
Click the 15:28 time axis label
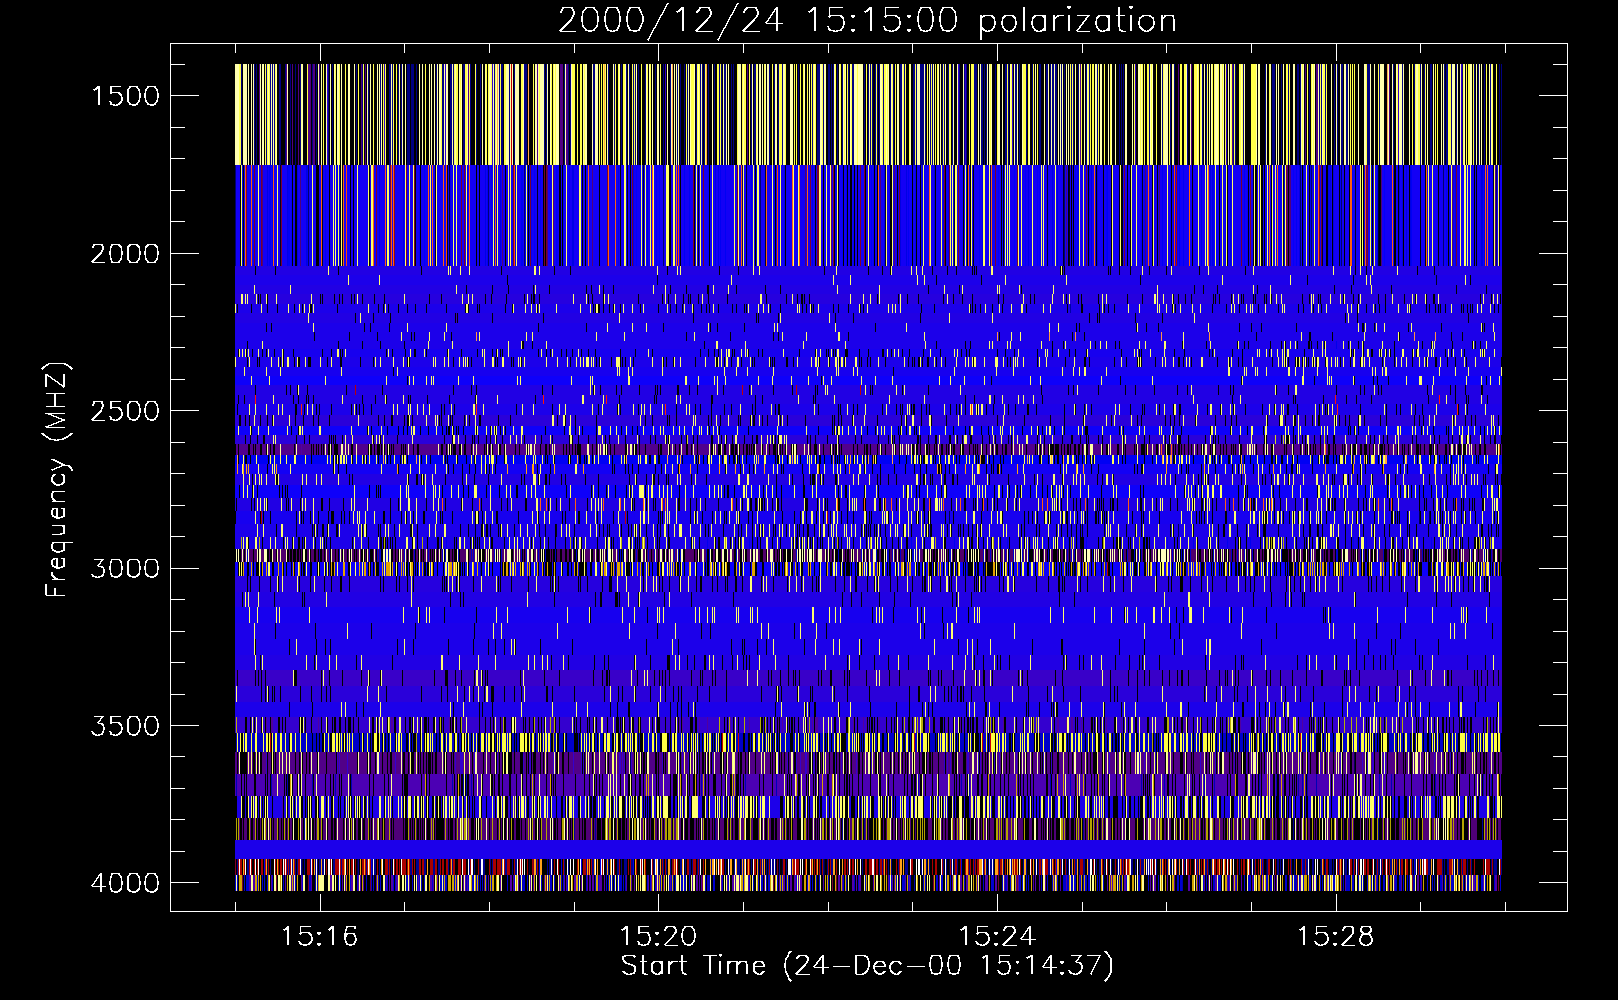tap(1335, 936)
